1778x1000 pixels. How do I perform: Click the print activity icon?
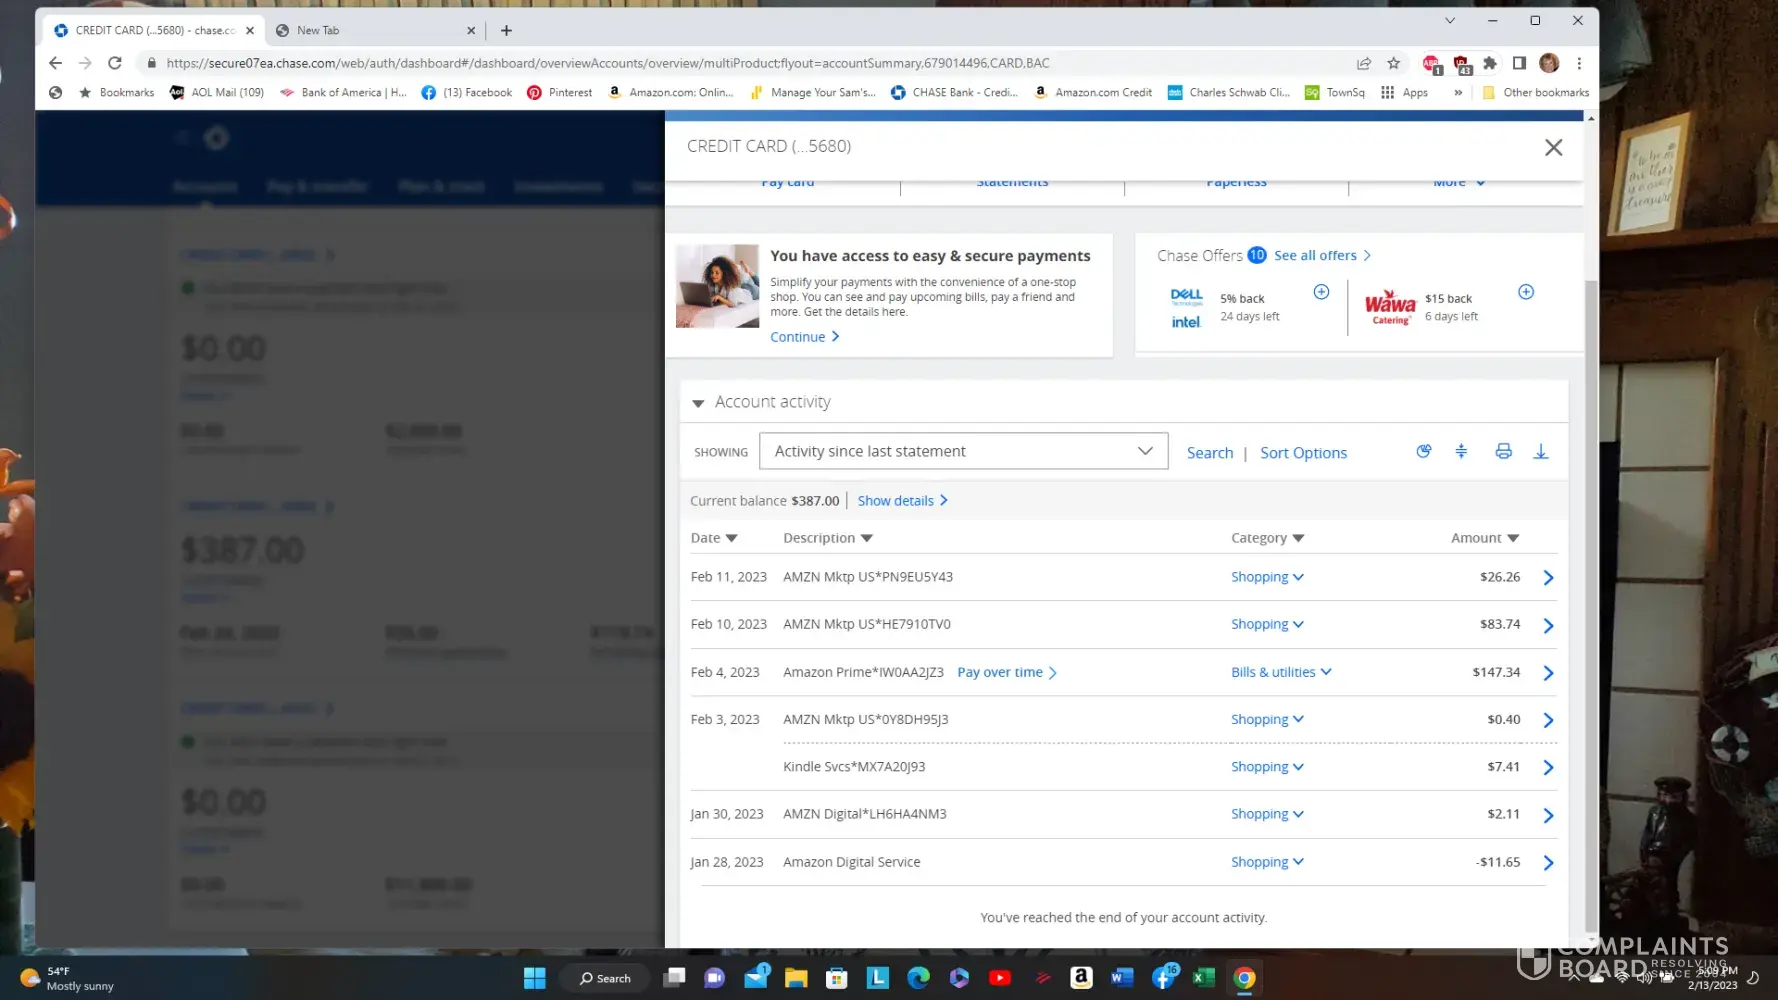[1502, 452]
